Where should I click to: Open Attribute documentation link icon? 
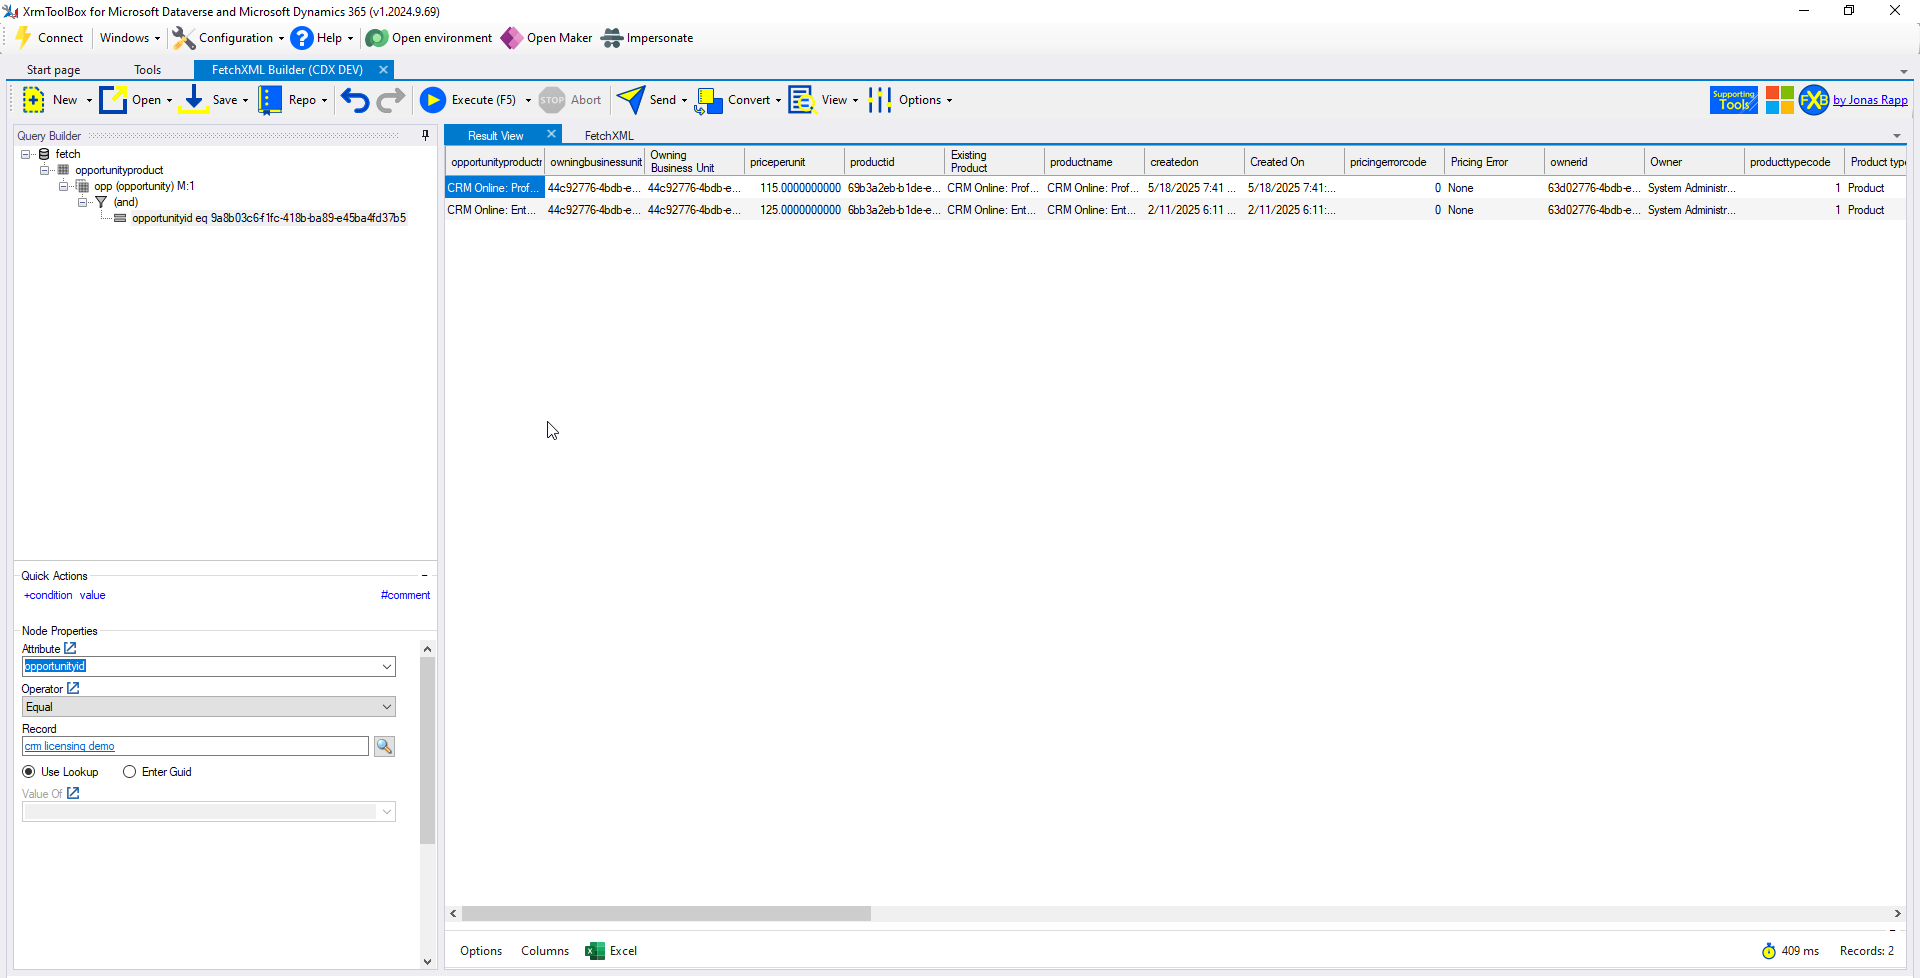coord(71,649)
